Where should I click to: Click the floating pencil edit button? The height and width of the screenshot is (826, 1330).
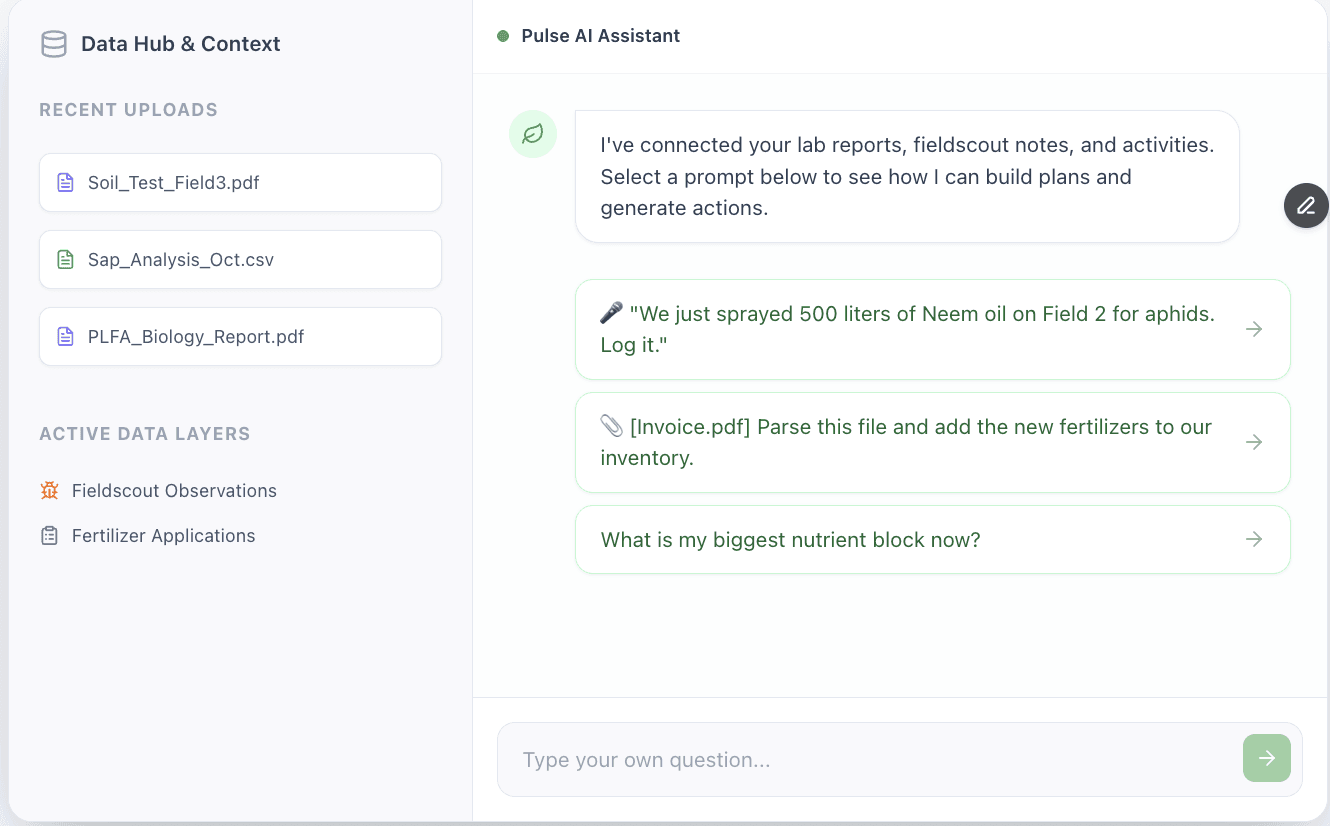tap(1306, 206)
